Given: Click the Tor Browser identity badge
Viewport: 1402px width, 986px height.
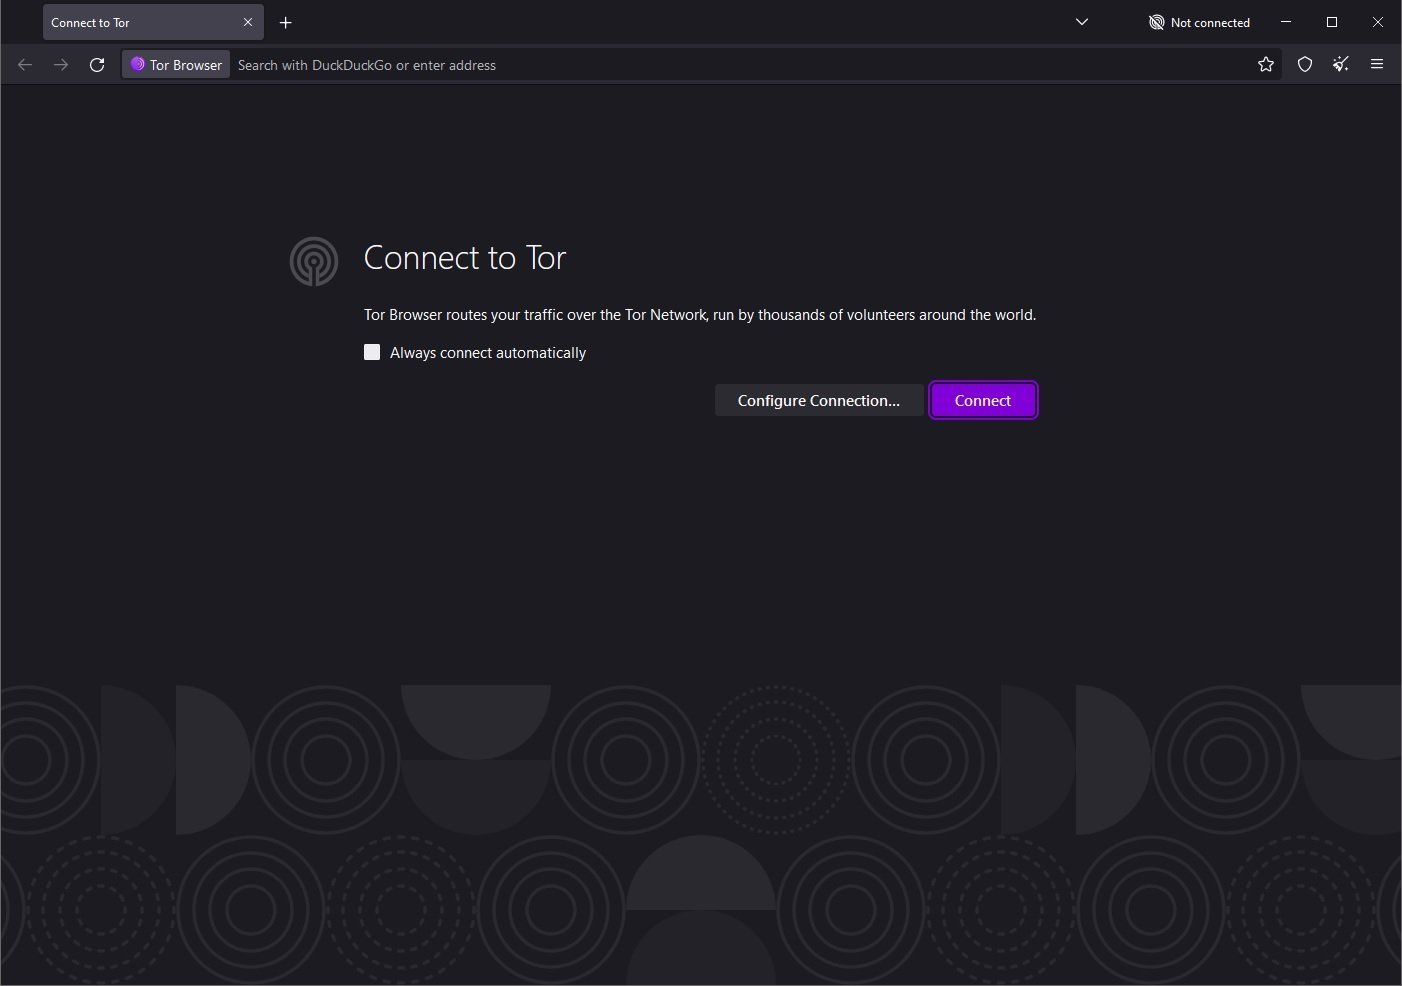Looking at the screenshot, I should pos(176,65).
